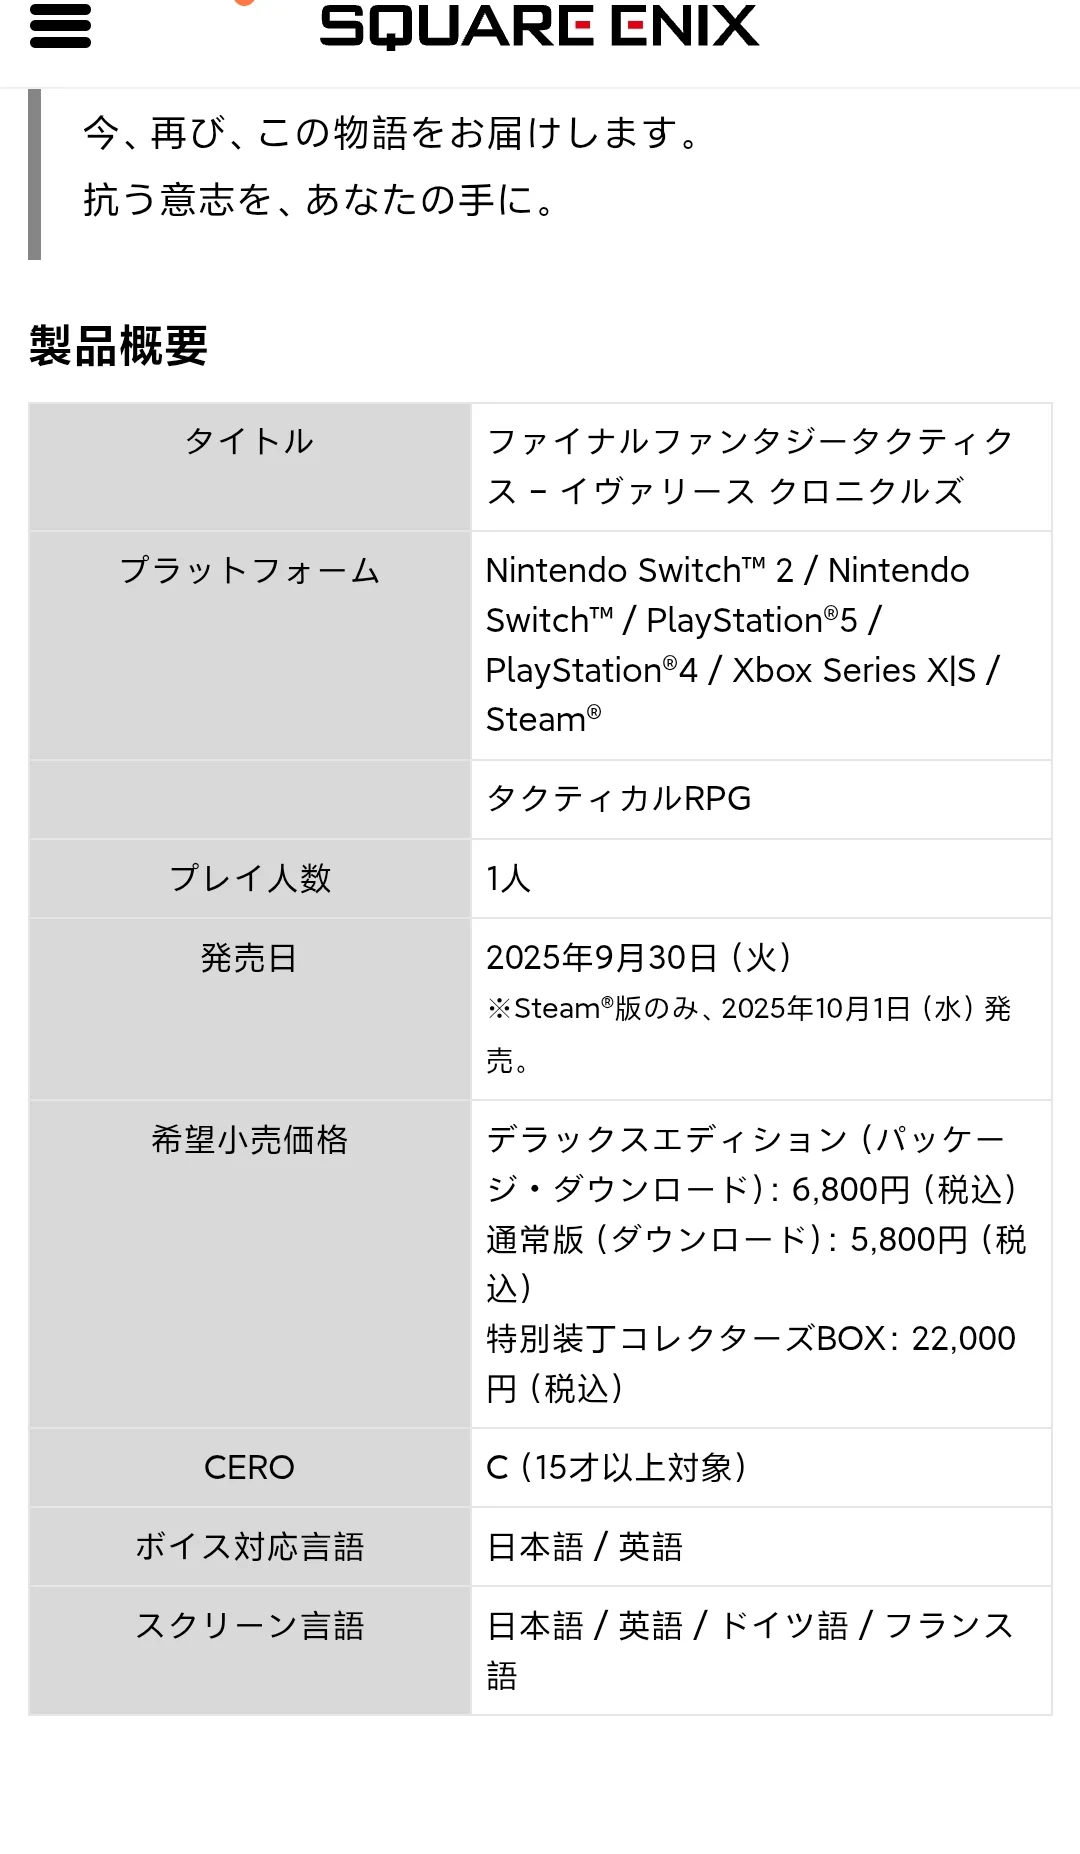
Task: Select the 1人 player count value
Action: point(508,879)
